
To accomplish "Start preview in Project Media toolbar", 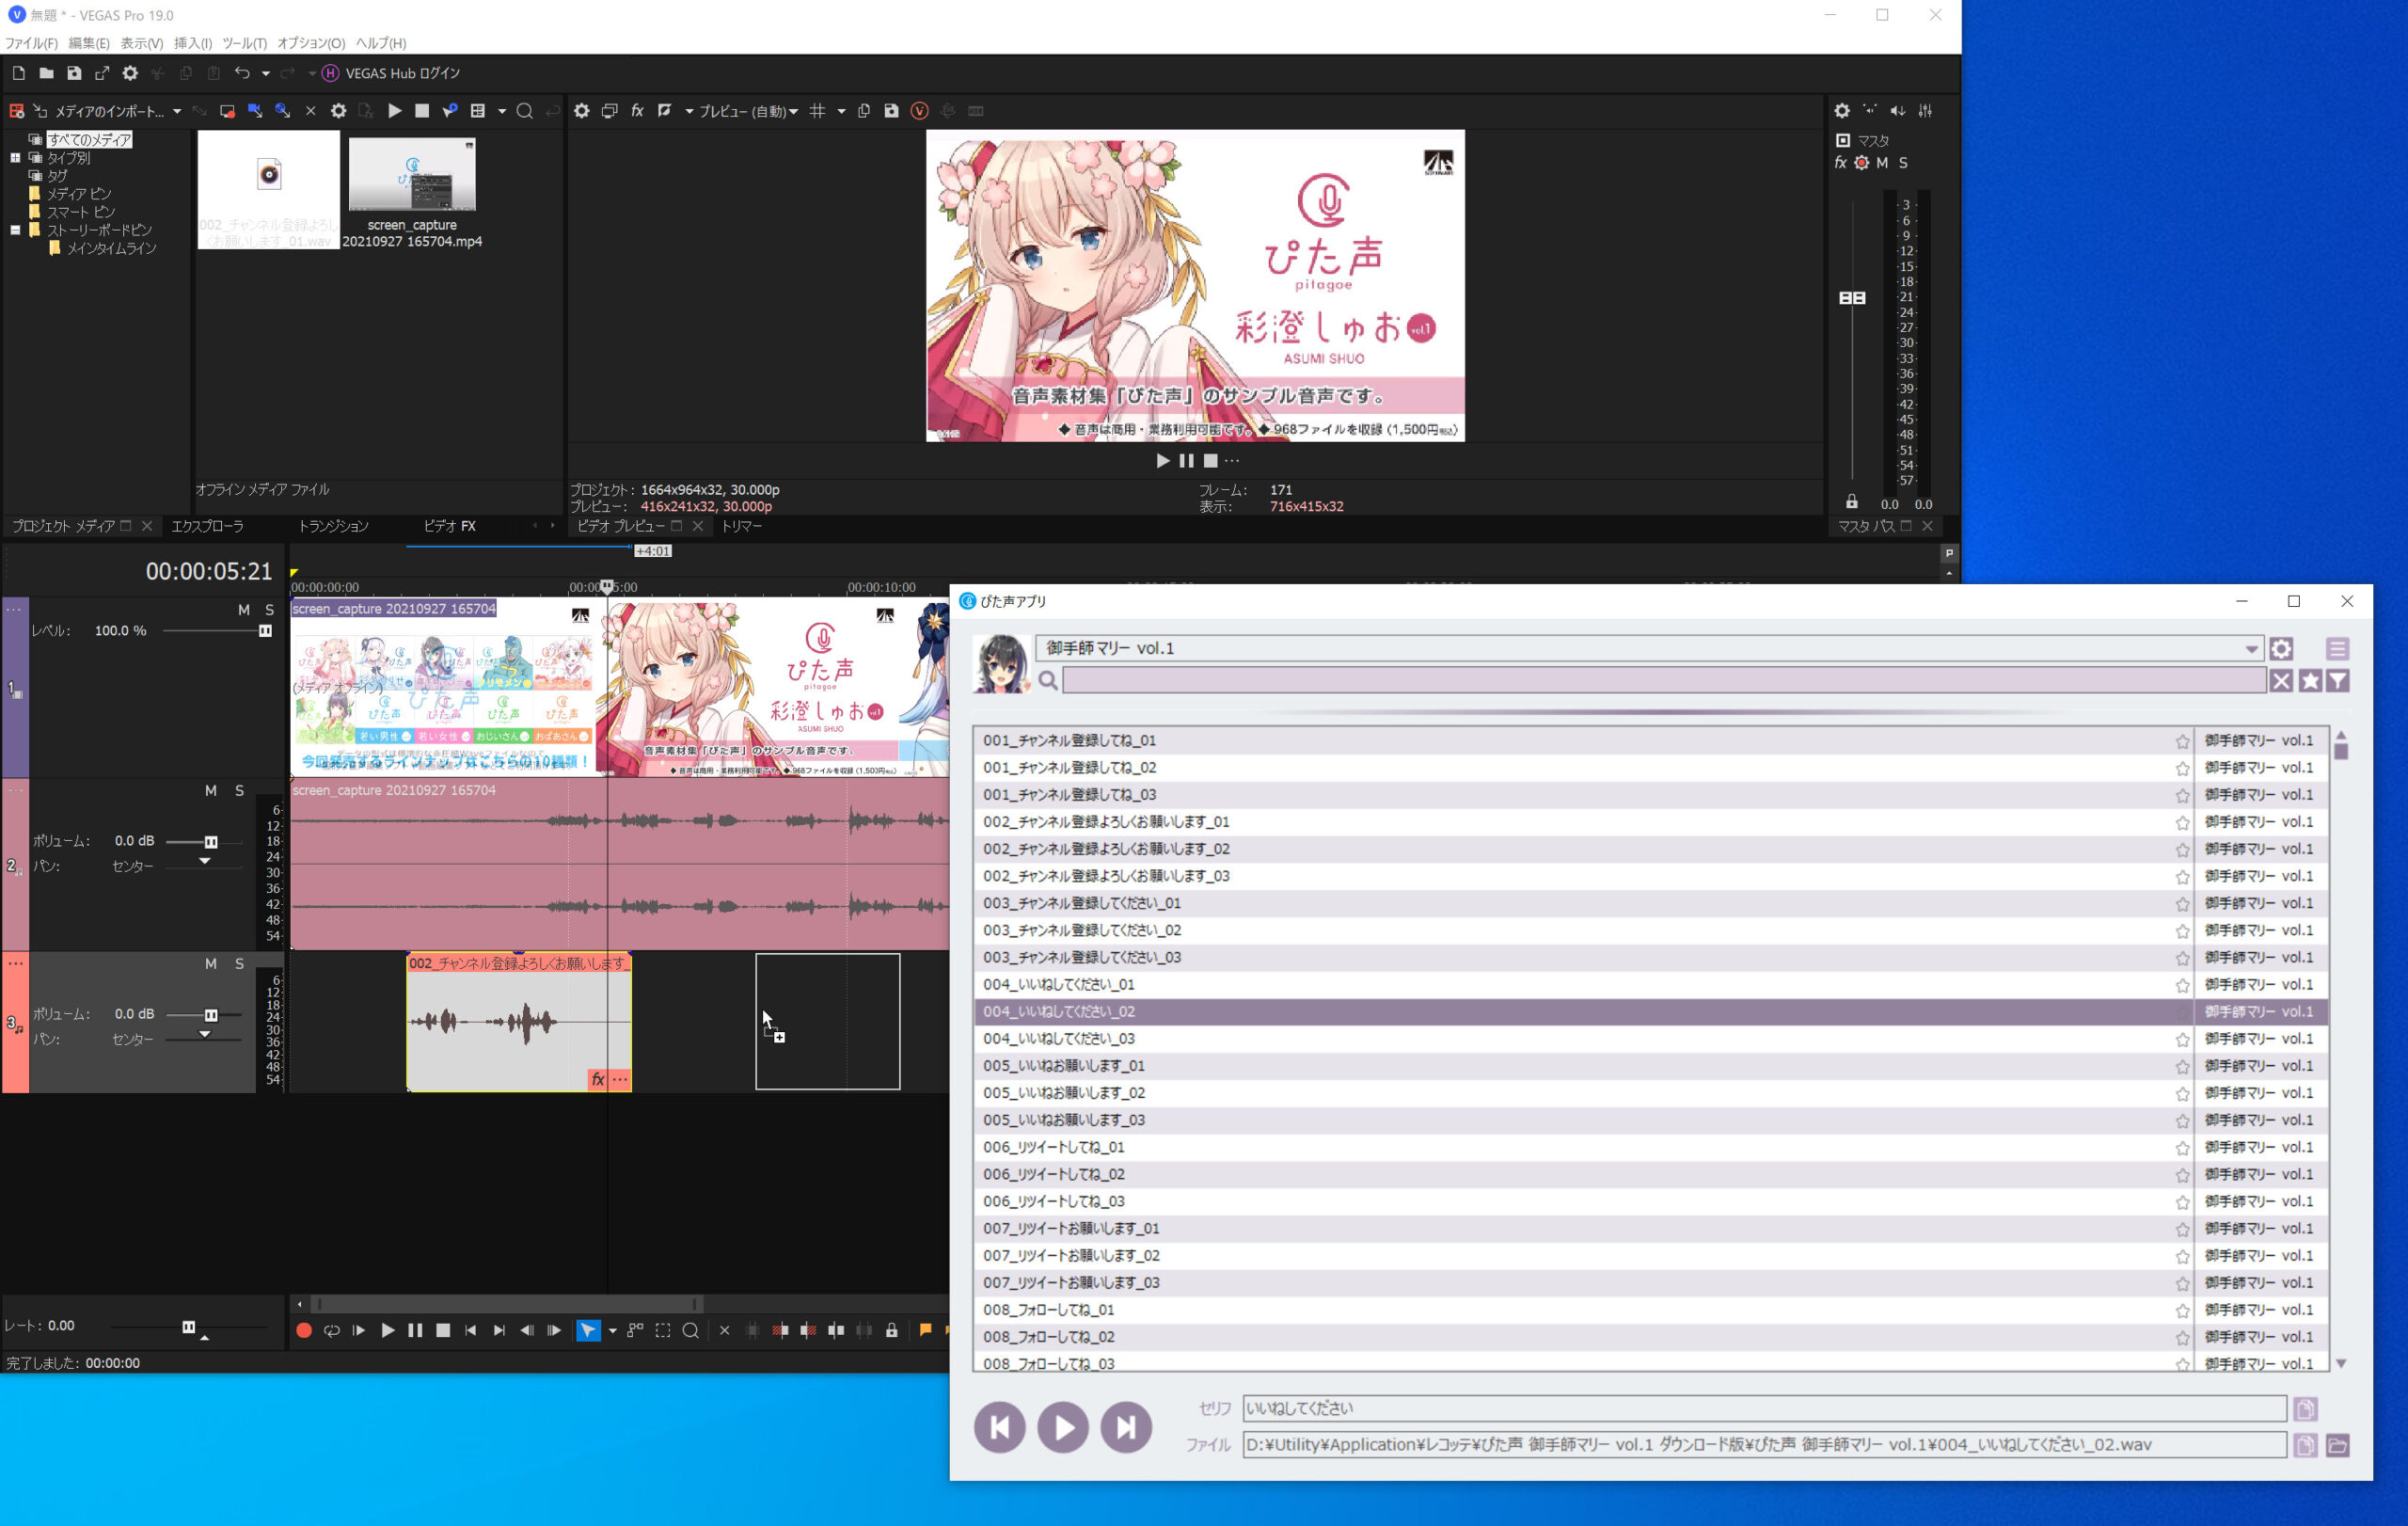I will 395,111.
